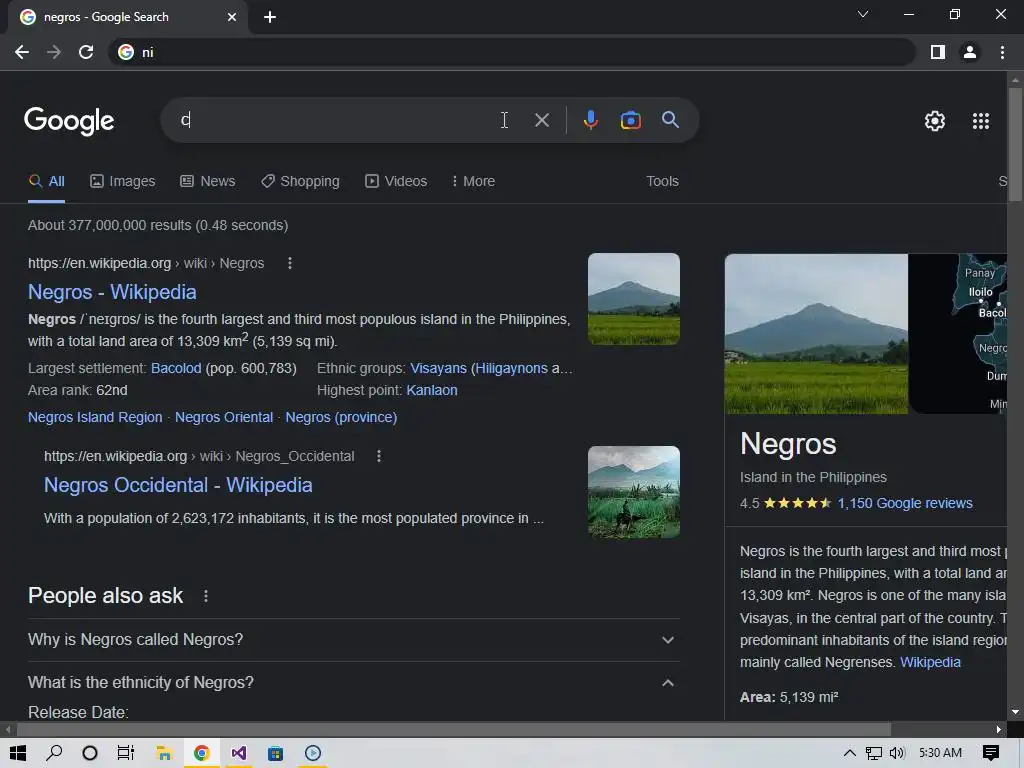Image resolution: width=1024 pixels, height=768 pixels.
Task: Open the network icon in system tray
Action: [x=874, y=753]
